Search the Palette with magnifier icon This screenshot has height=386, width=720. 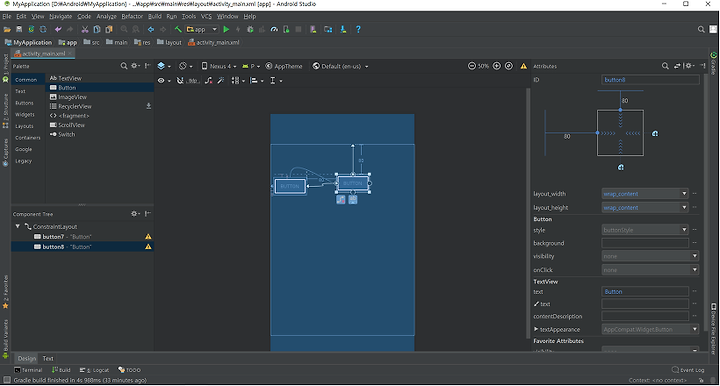point(124,66)
